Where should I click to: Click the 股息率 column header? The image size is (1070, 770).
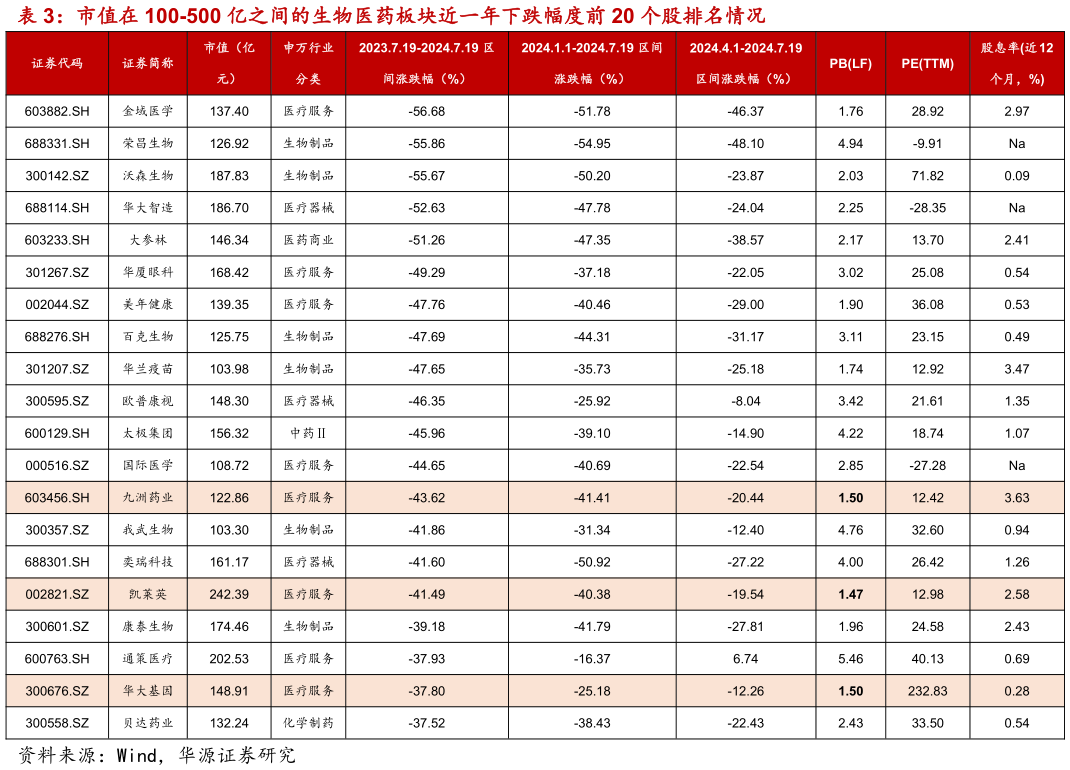[1017, 63]
